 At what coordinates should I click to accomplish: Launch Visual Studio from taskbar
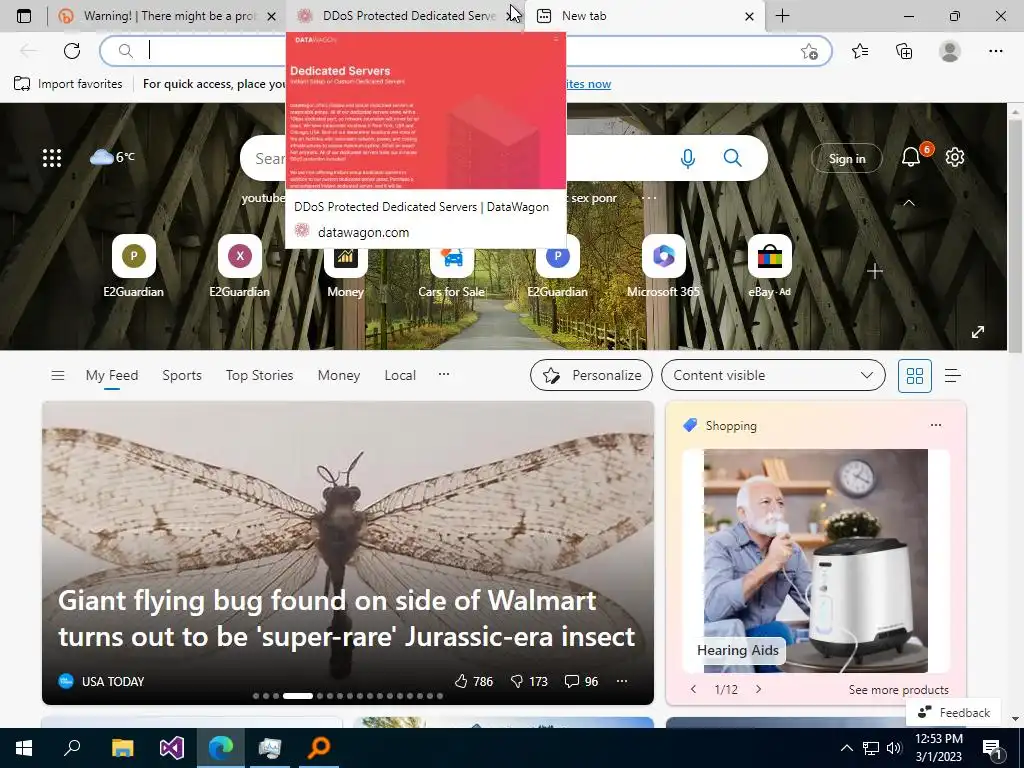point(172,748)
